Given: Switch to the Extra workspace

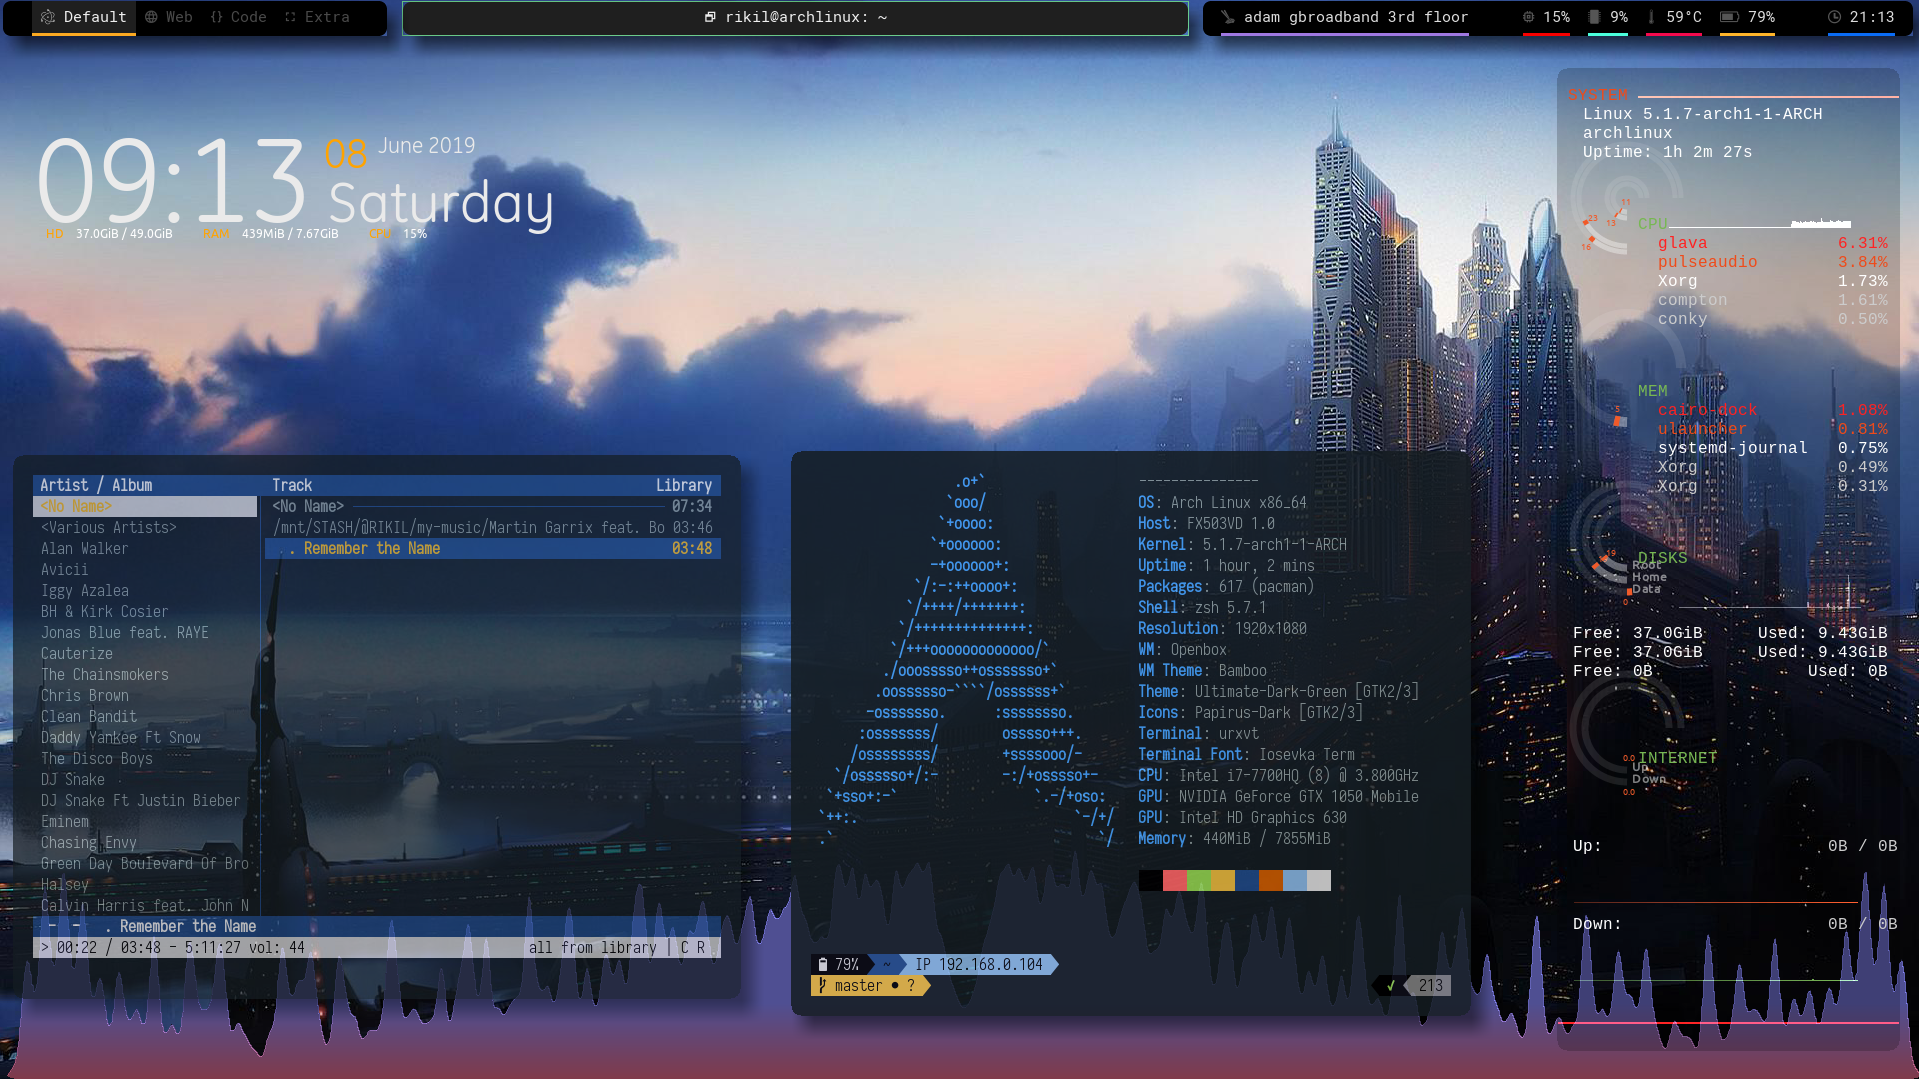Looking at the screenshot, I should 317,17.
